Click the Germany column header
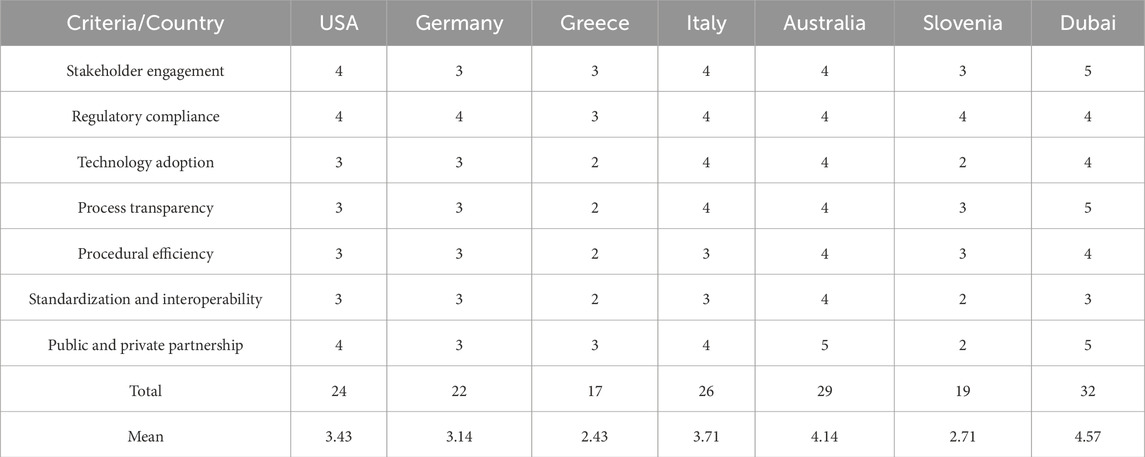 tap(460, 23)
